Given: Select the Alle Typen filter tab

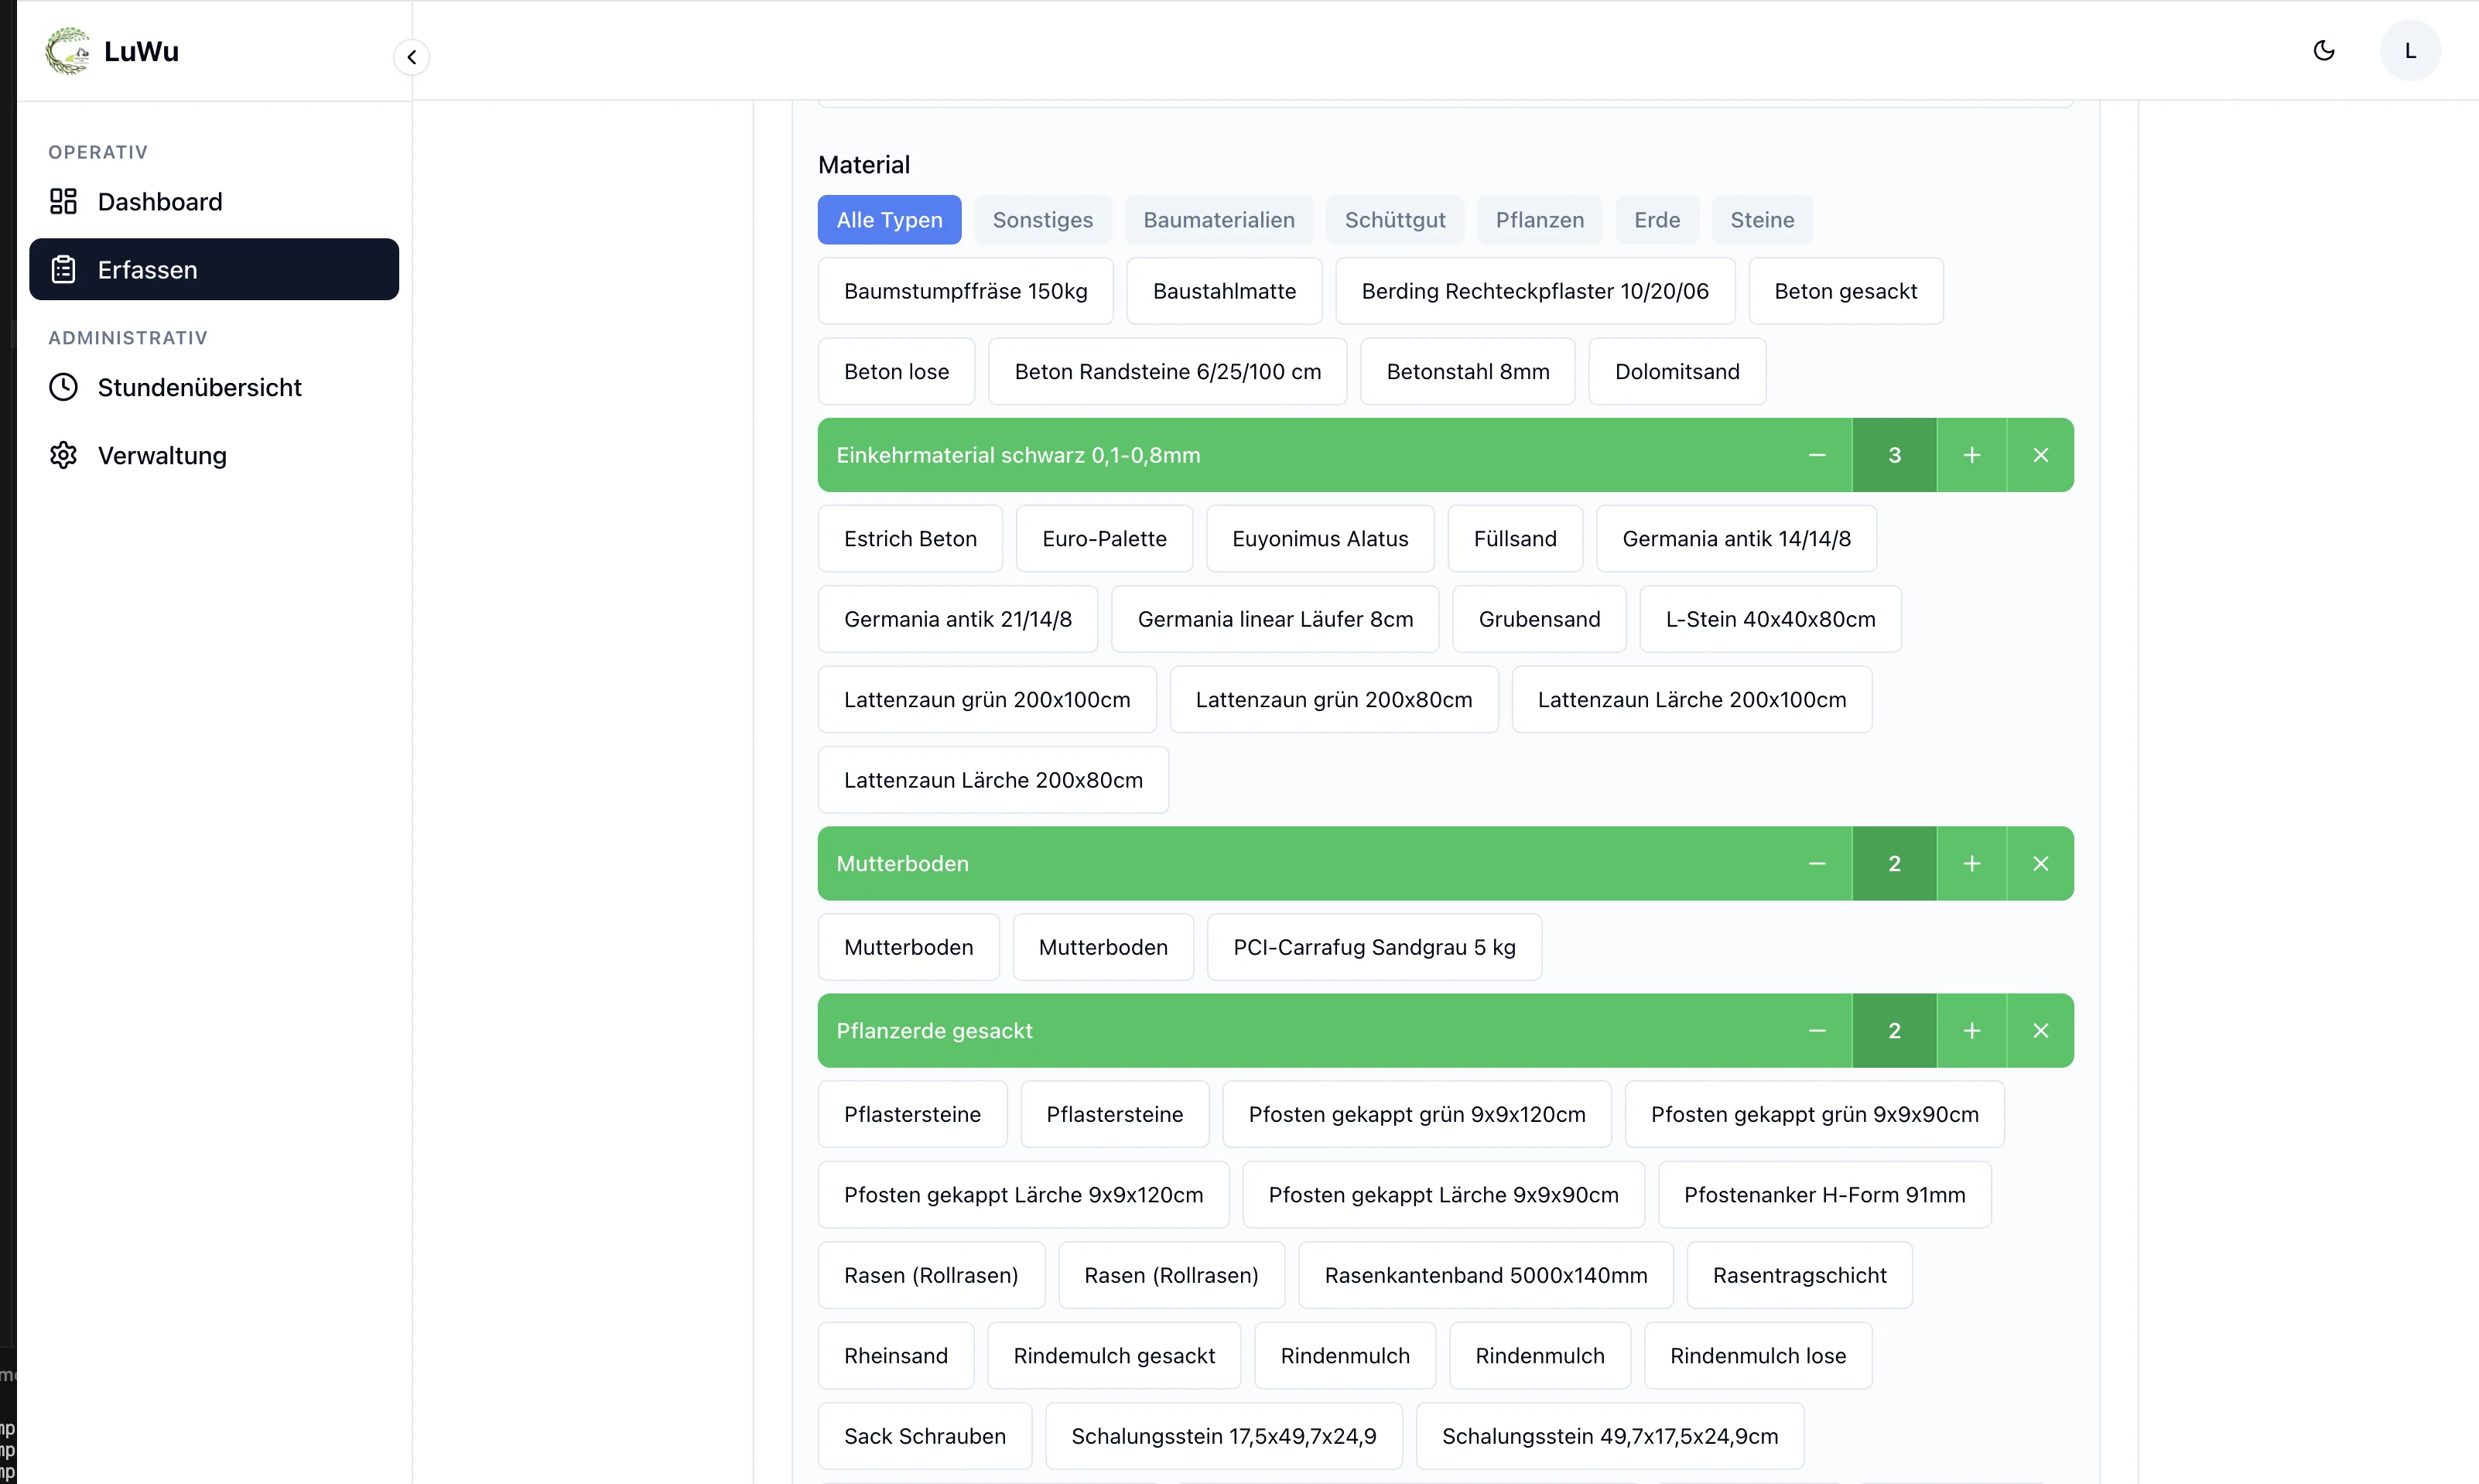Looking at the screenshot, I should 889,220.
